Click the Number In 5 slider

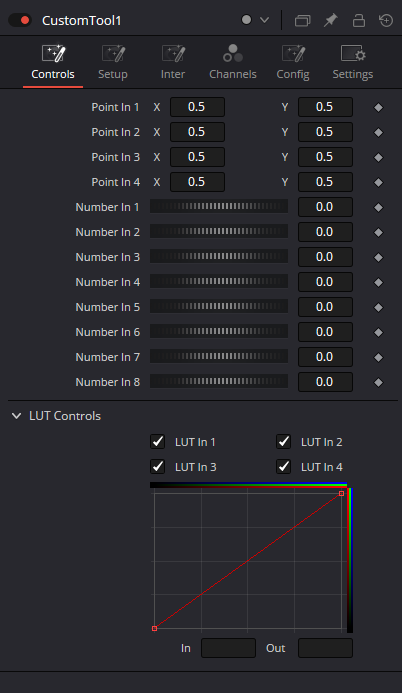(219, 306)
